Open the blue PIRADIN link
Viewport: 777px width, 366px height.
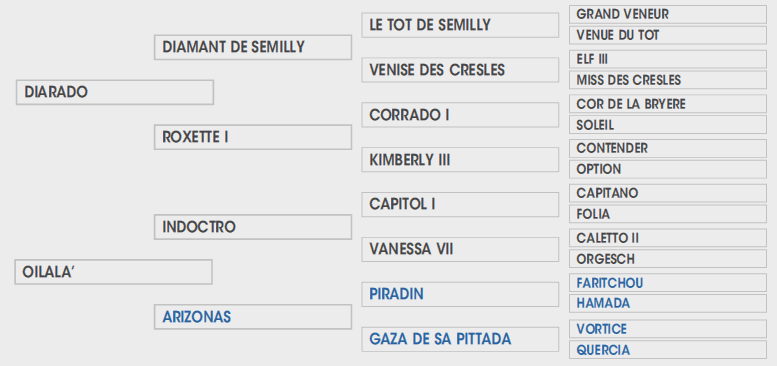[396, 294]
